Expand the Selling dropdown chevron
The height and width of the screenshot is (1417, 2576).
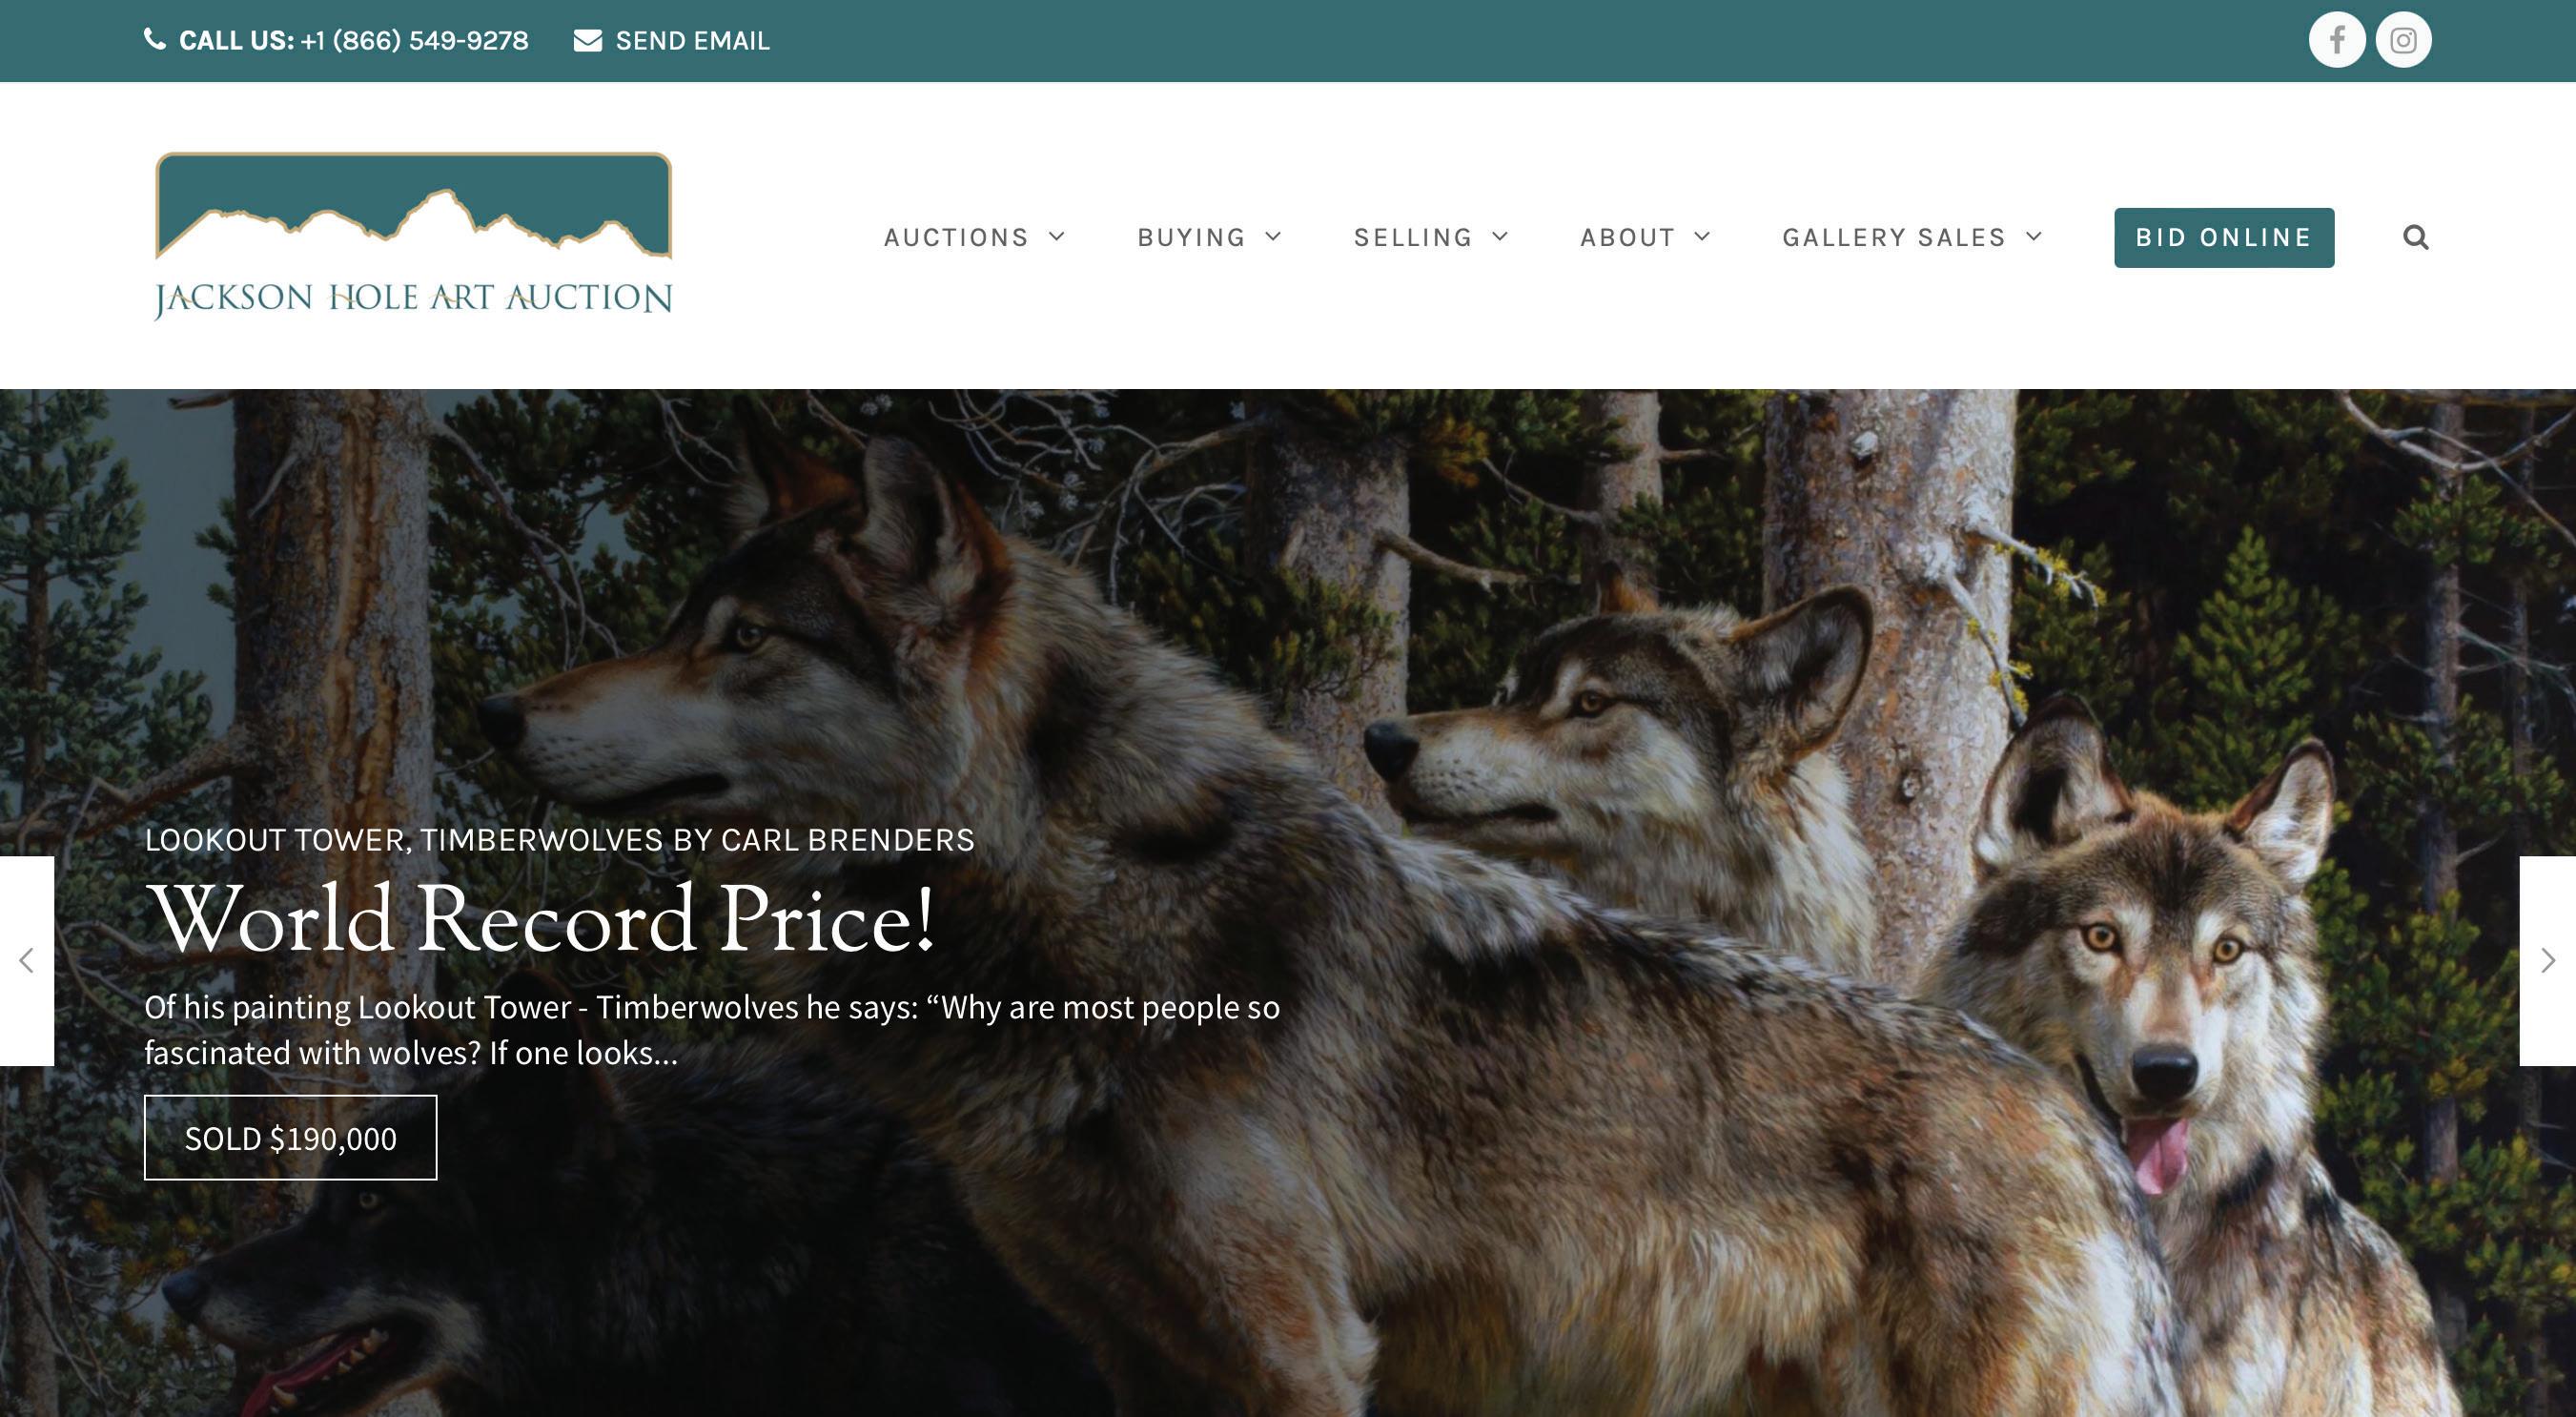pos(1500,236)
